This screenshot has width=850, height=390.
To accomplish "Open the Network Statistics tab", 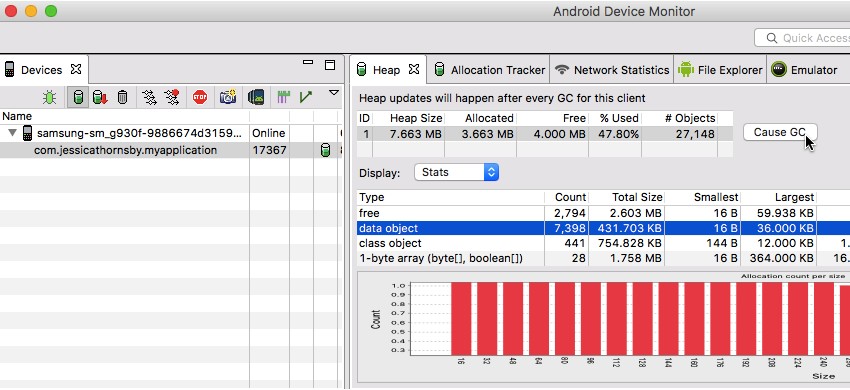I will coord(612,70).
